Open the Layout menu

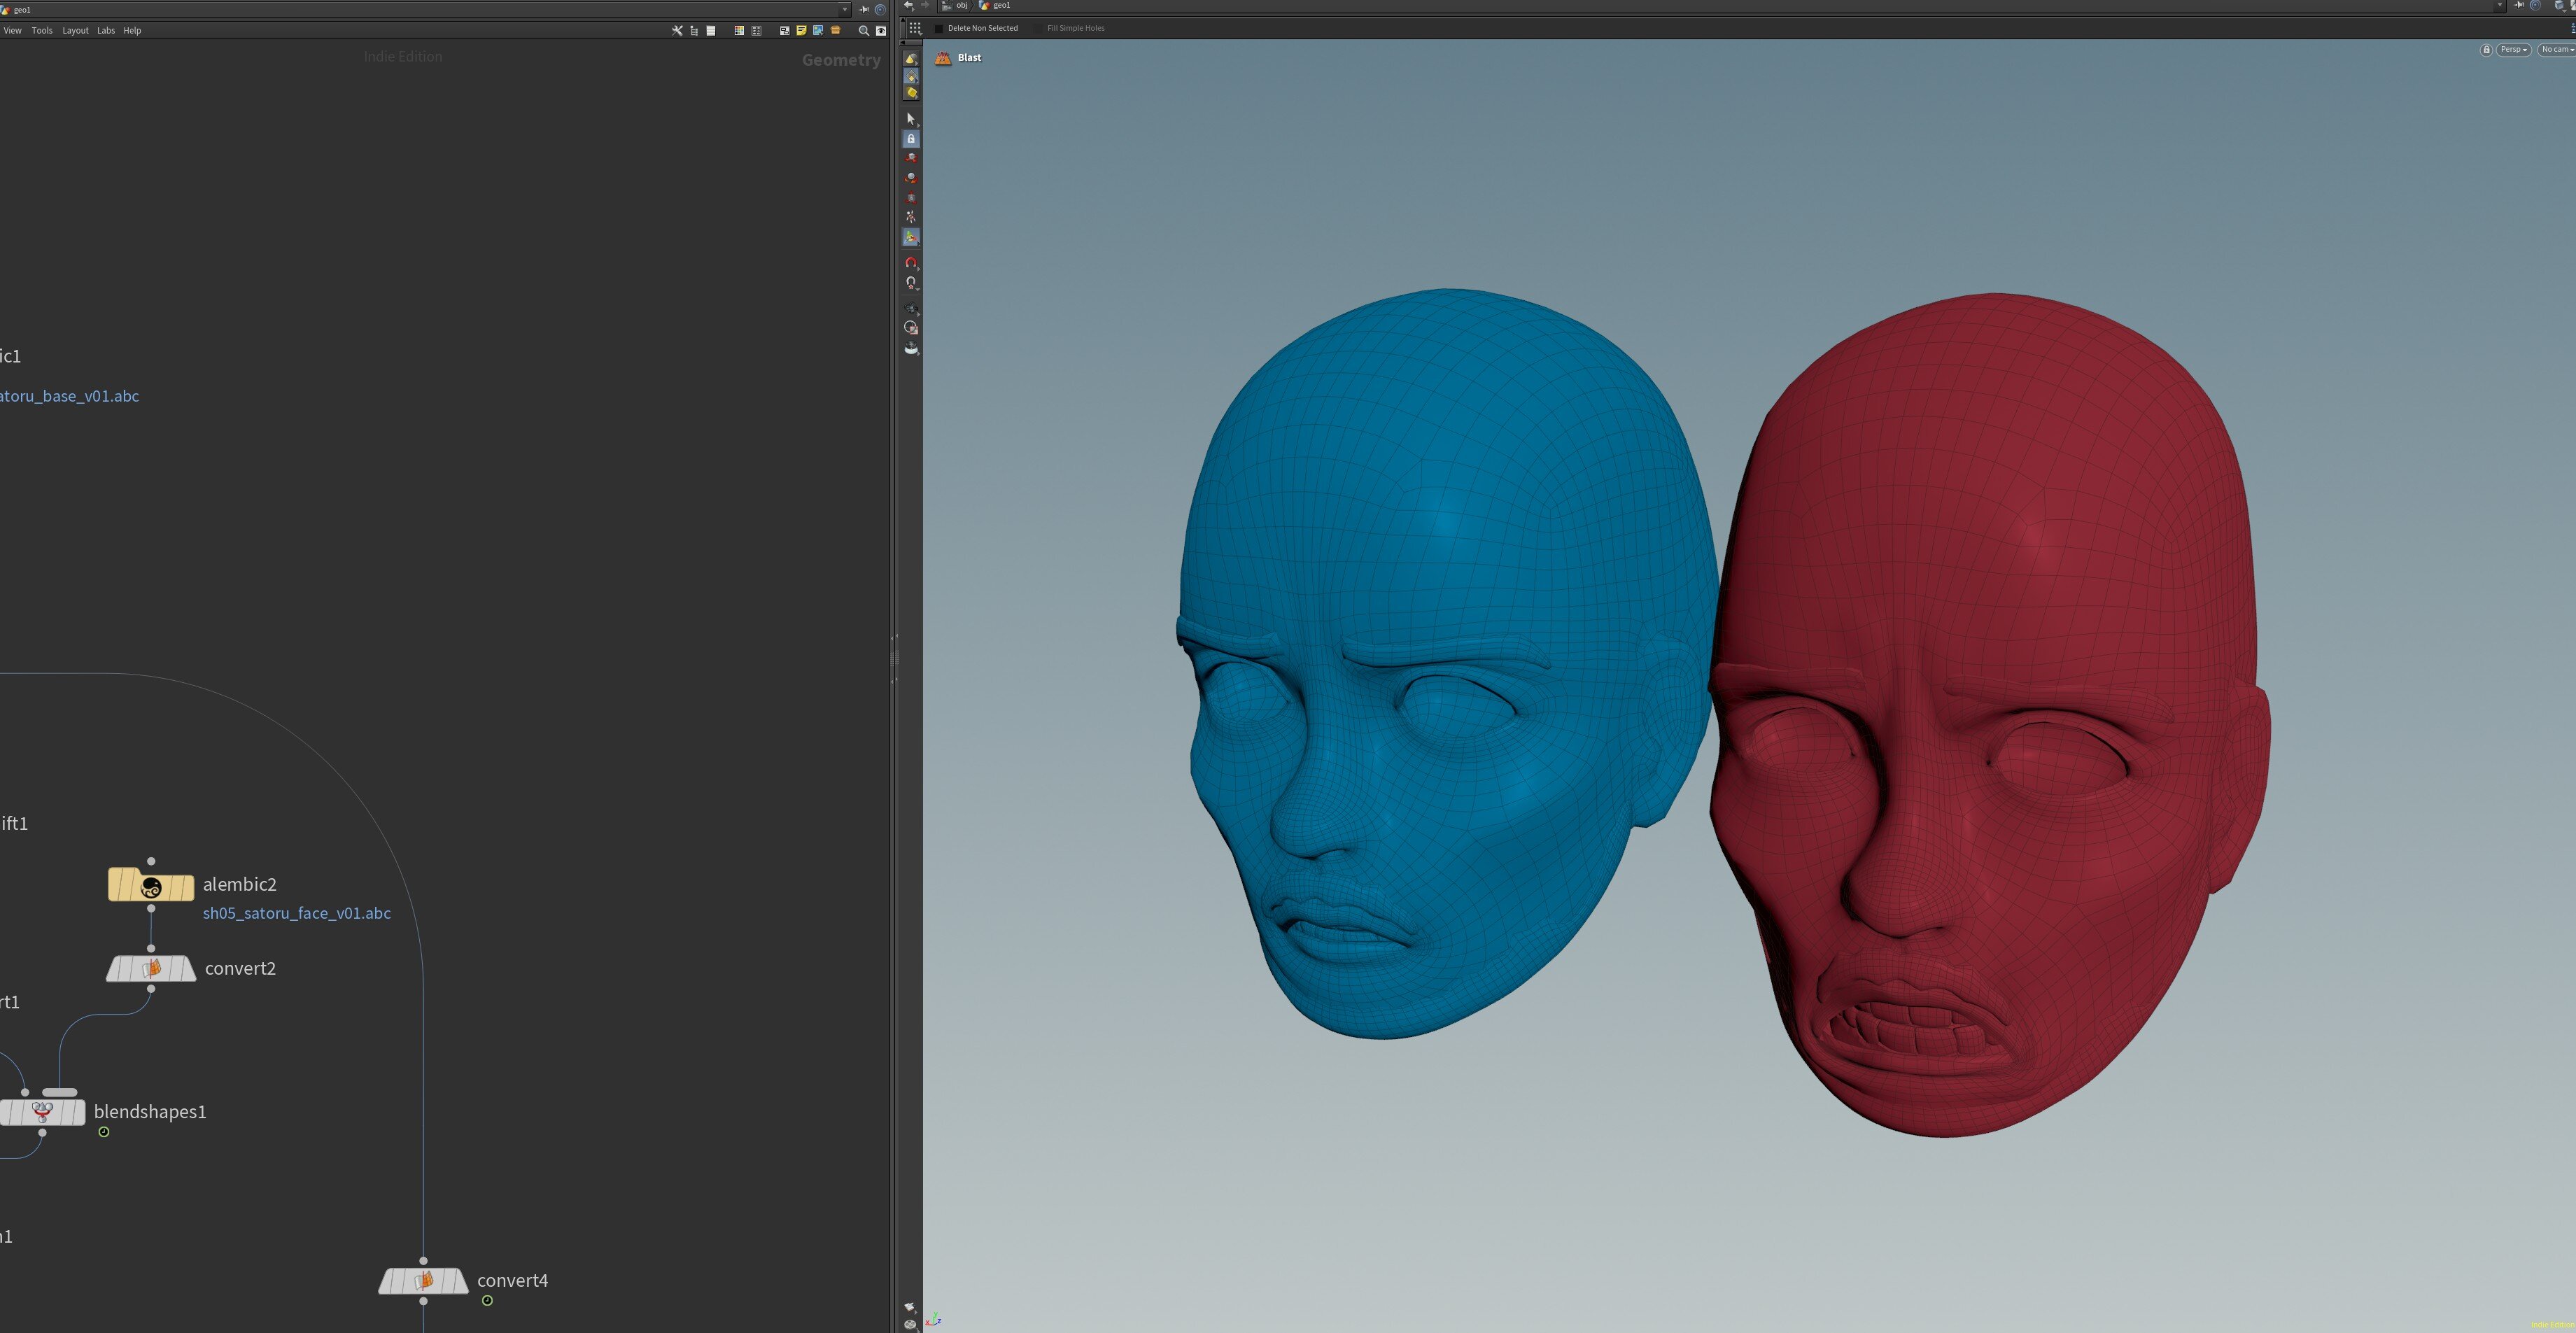click(75, 30)
